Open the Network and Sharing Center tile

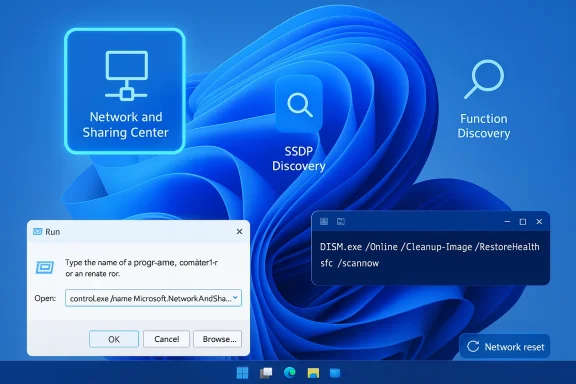pyautogui.click(x=125, y=91)
